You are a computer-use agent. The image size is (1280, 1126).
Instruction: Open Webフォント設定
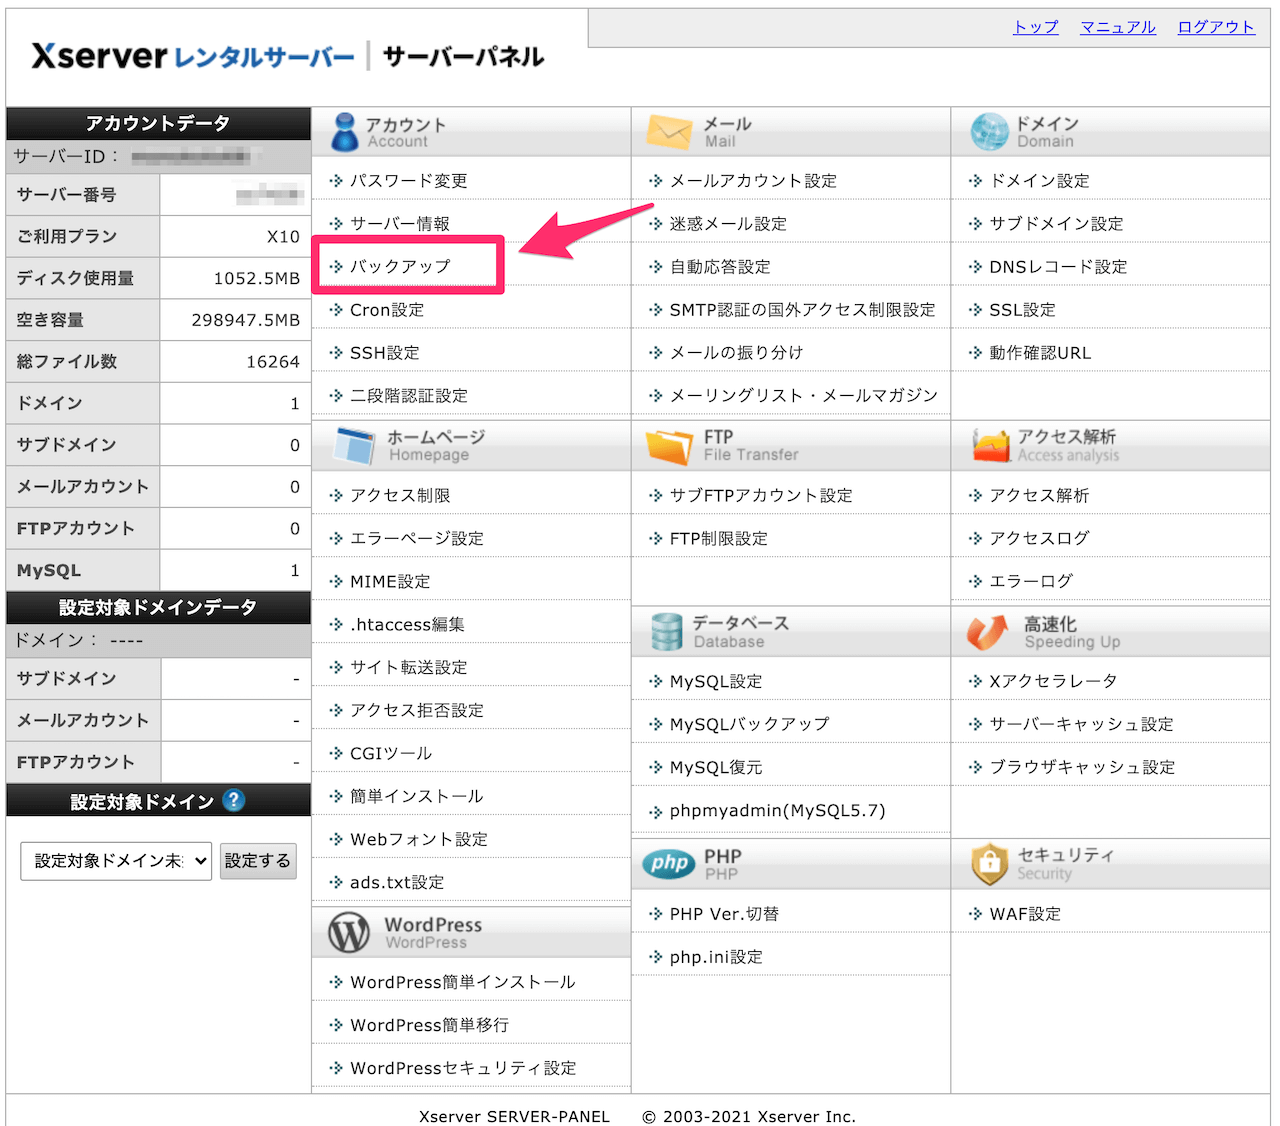419,840
